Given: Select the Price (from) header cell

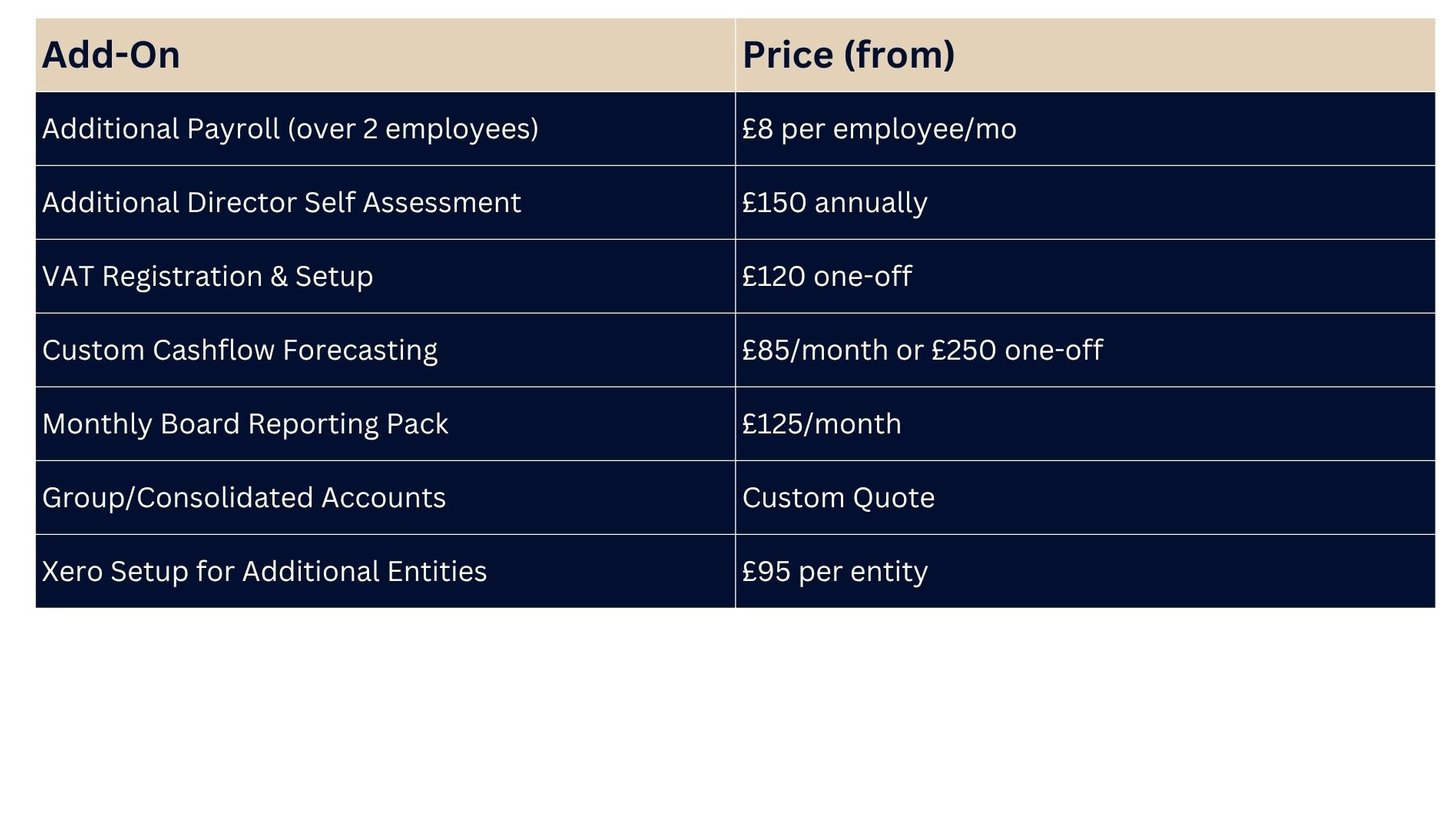Looking at the screenshot, I should point(848,55).
